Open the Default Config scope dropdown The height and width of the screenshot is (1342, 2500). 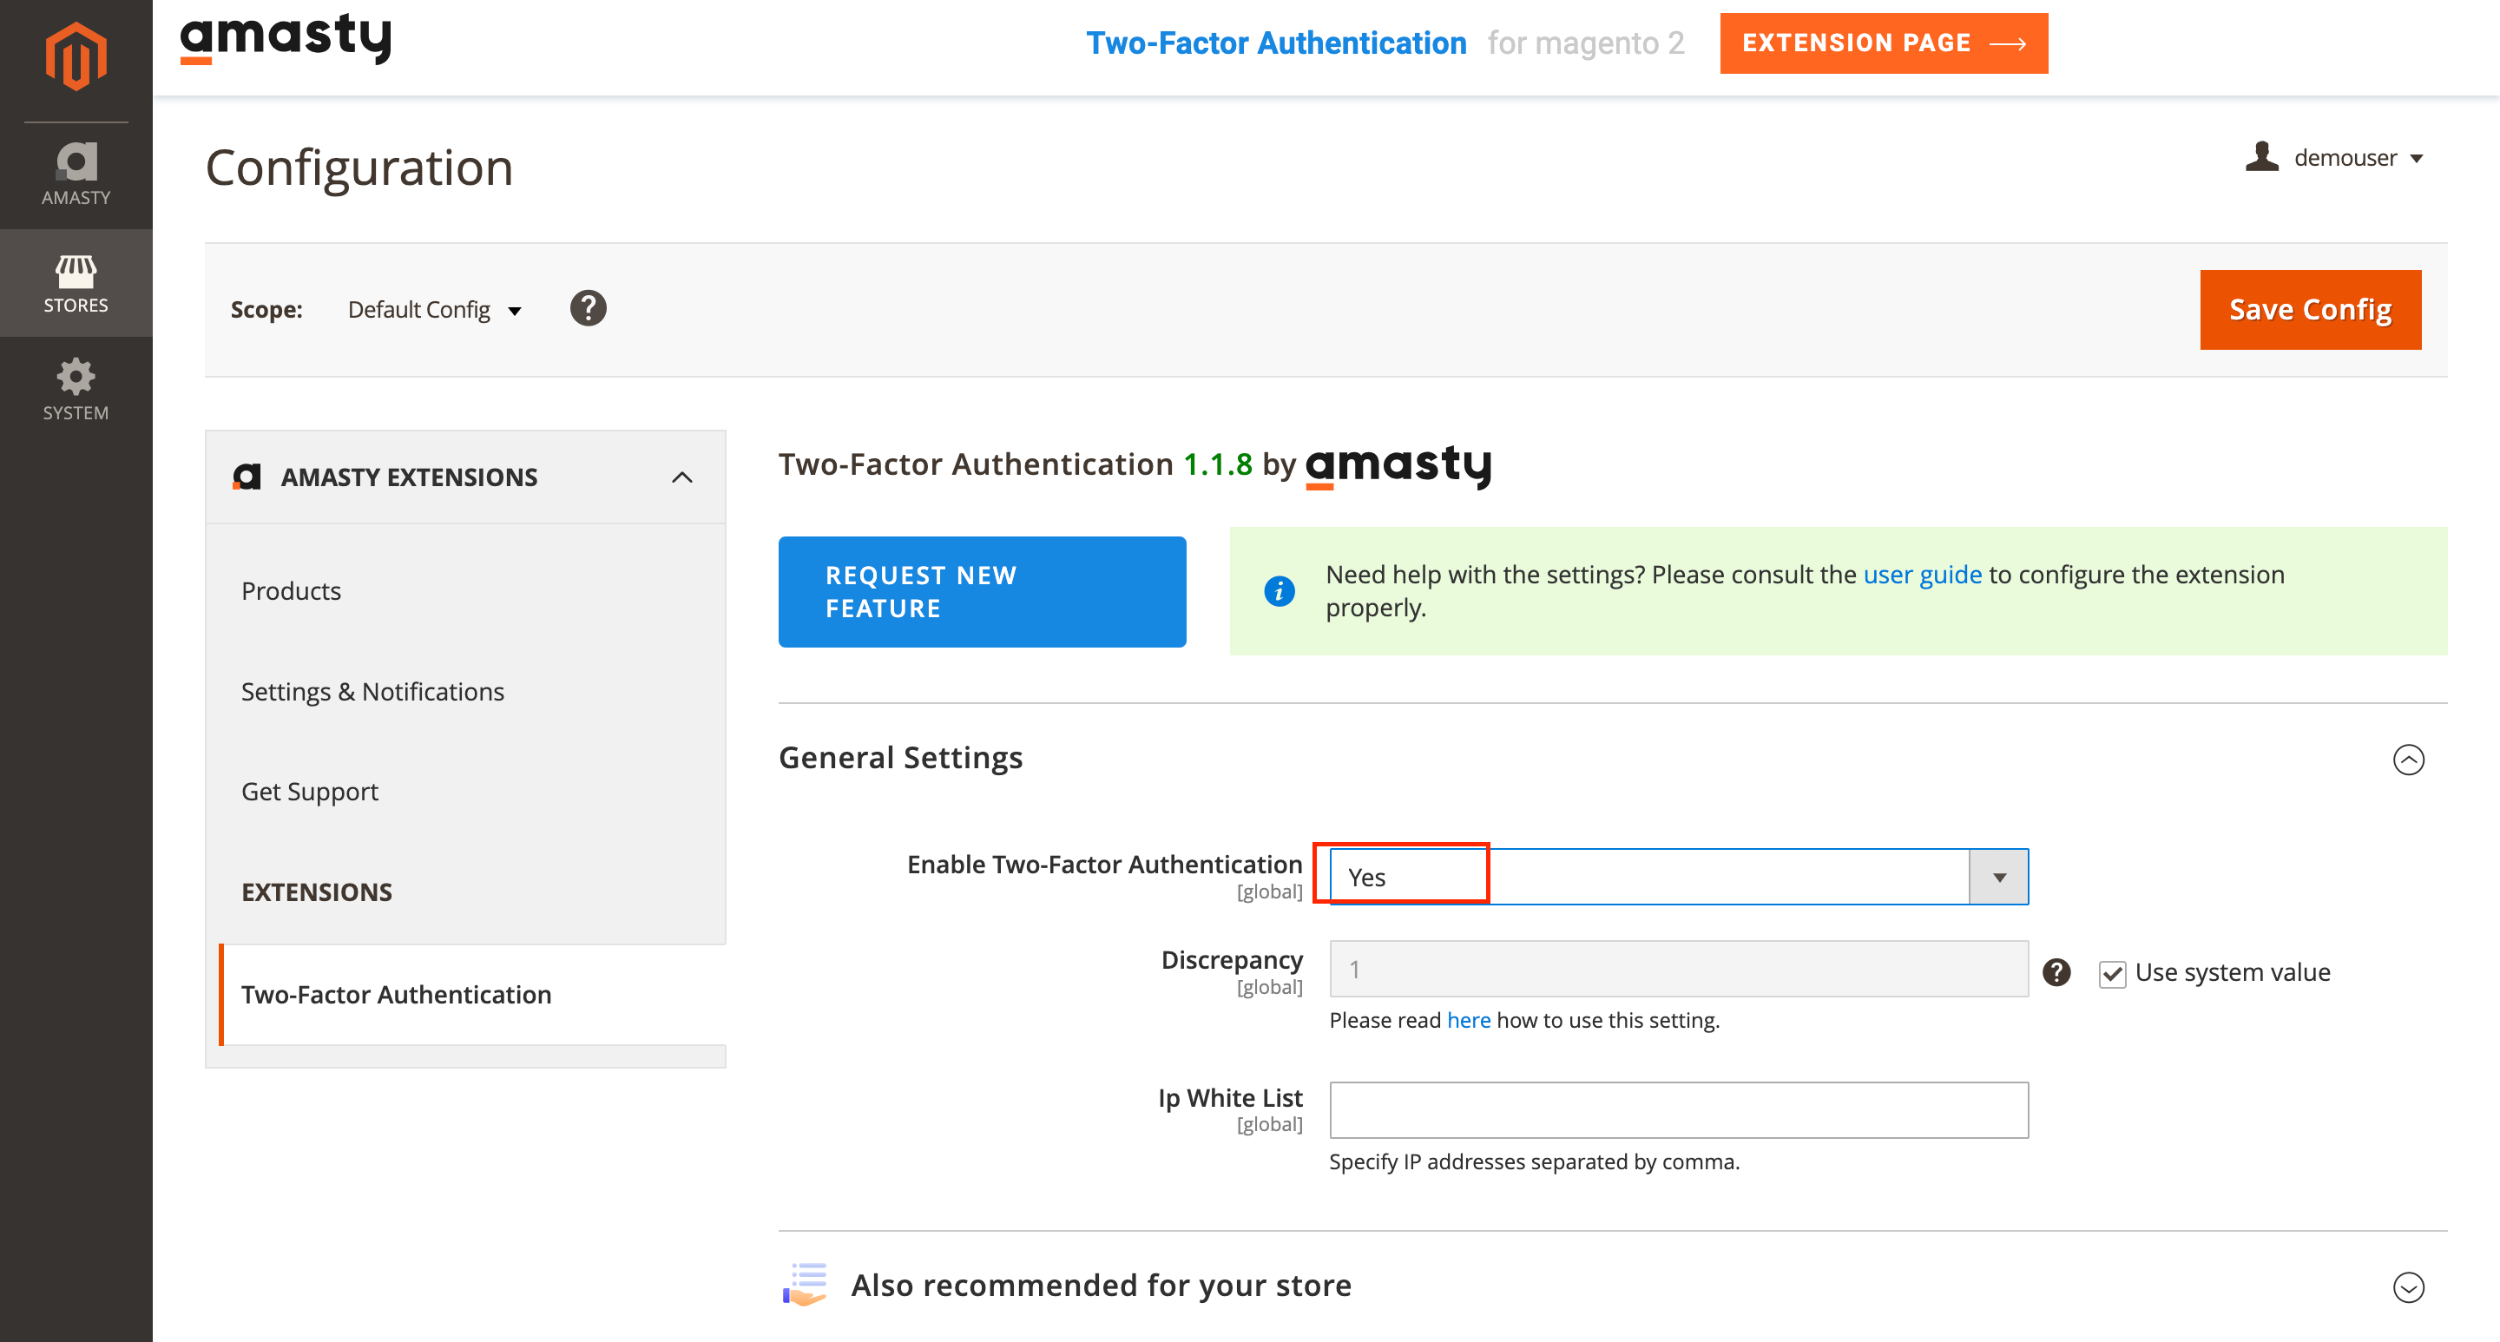click(x=435, y=310)
